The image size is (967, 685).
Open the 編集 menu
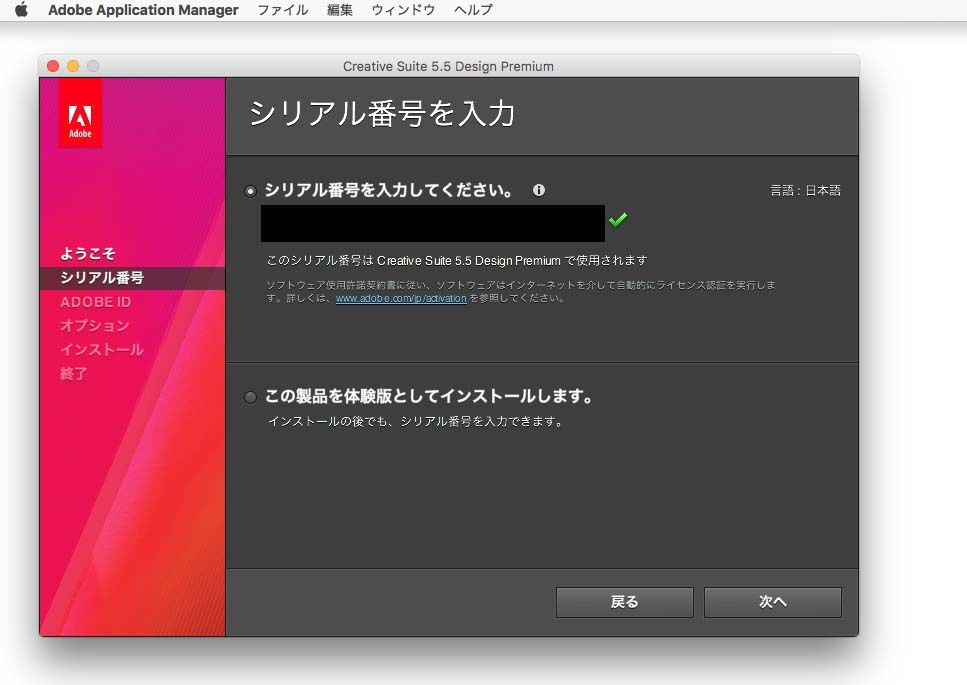pos(340,10)
